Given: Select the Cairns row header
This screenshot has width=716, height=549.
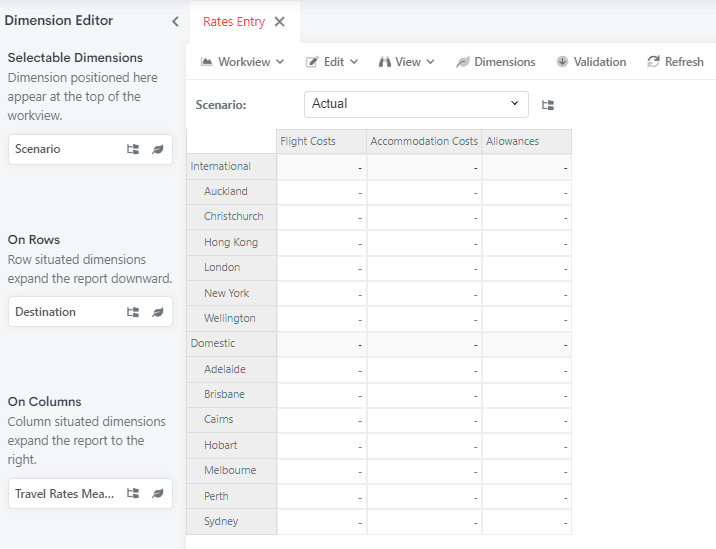Looking at the screenshot, I should (x=232, y=419).
